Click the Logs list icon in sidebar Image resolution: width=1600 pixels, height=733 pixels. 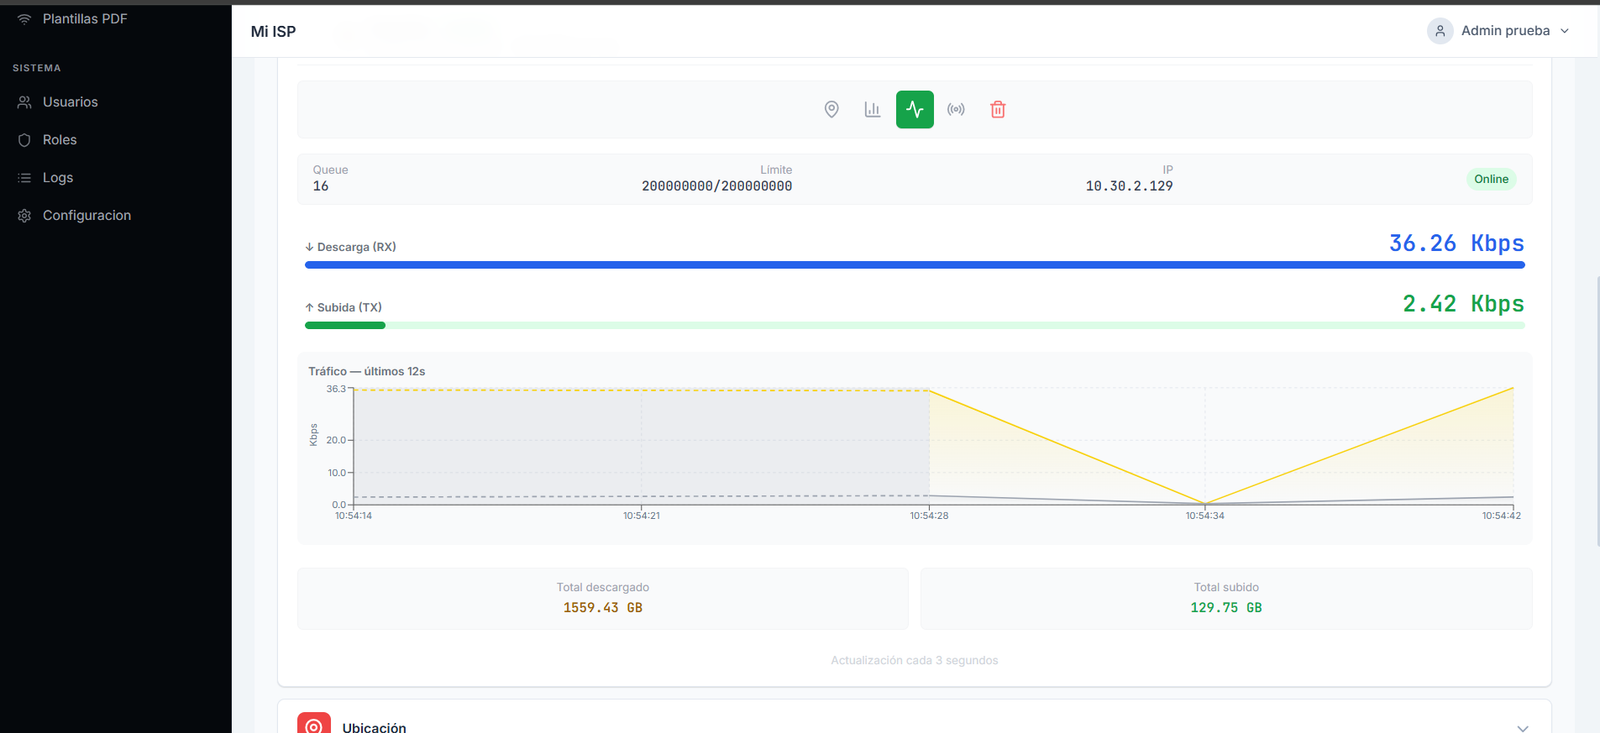click(25, 178)
